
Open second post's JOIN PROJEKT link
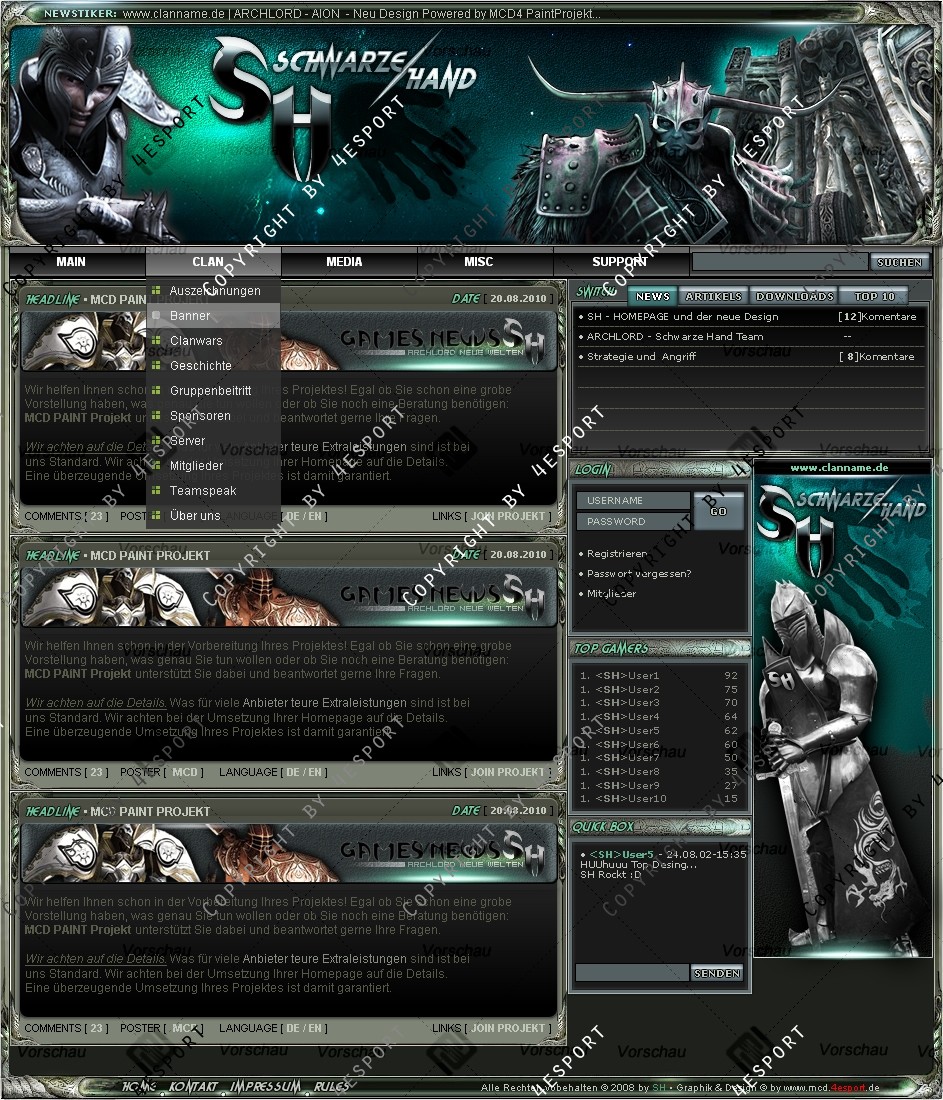(x=507, y=772)
